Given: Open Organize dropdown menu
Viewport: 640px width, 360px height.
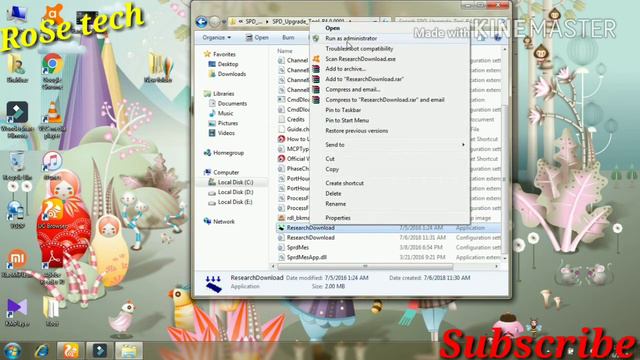Looking at the screenshot, I should tap(216, 37).
